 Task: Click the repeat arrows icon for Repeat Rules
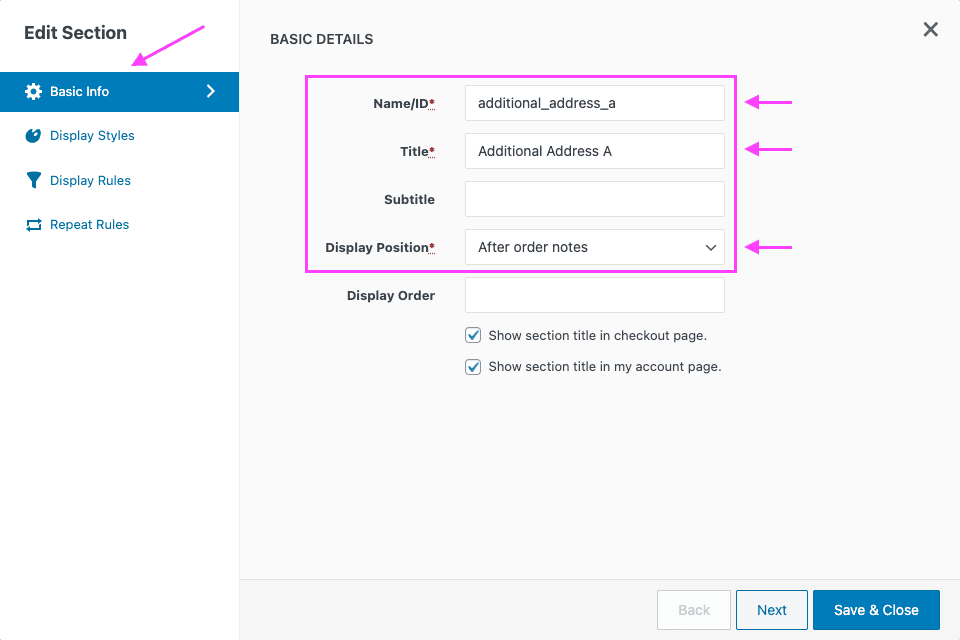coord(33,224)
